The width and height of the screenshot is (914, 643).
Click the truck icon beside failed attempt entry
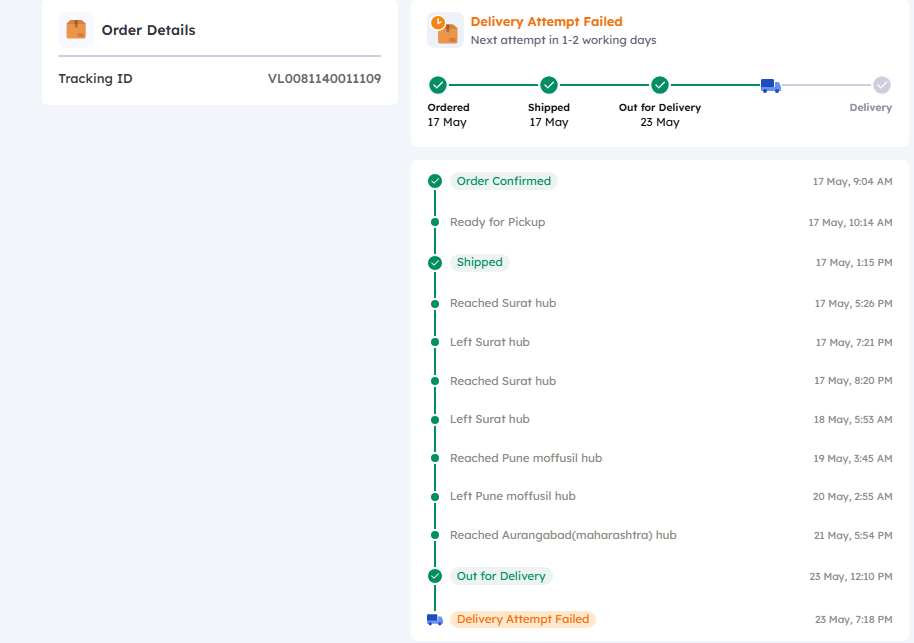point(434,620)
